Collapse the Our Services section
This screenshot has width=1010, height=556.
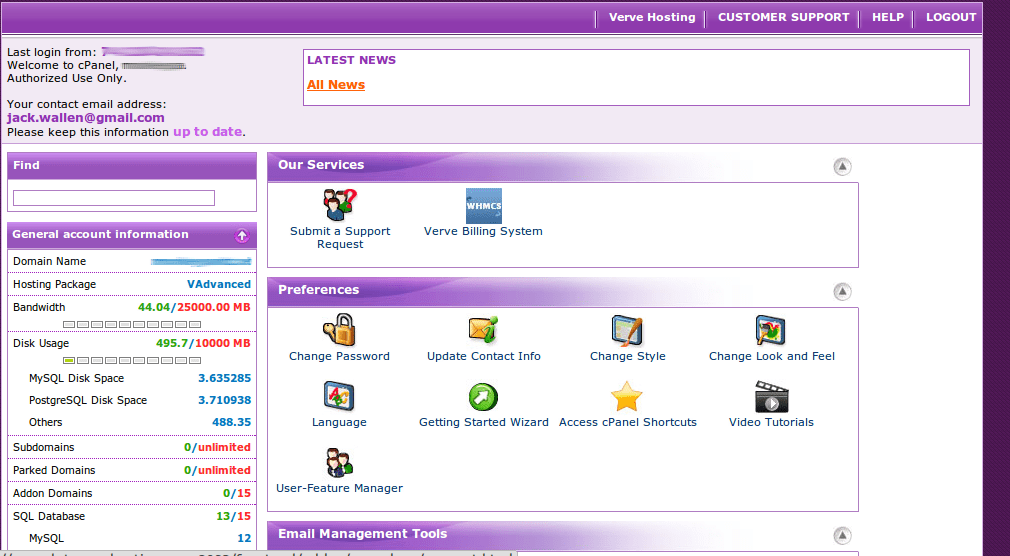pos(842,167)
